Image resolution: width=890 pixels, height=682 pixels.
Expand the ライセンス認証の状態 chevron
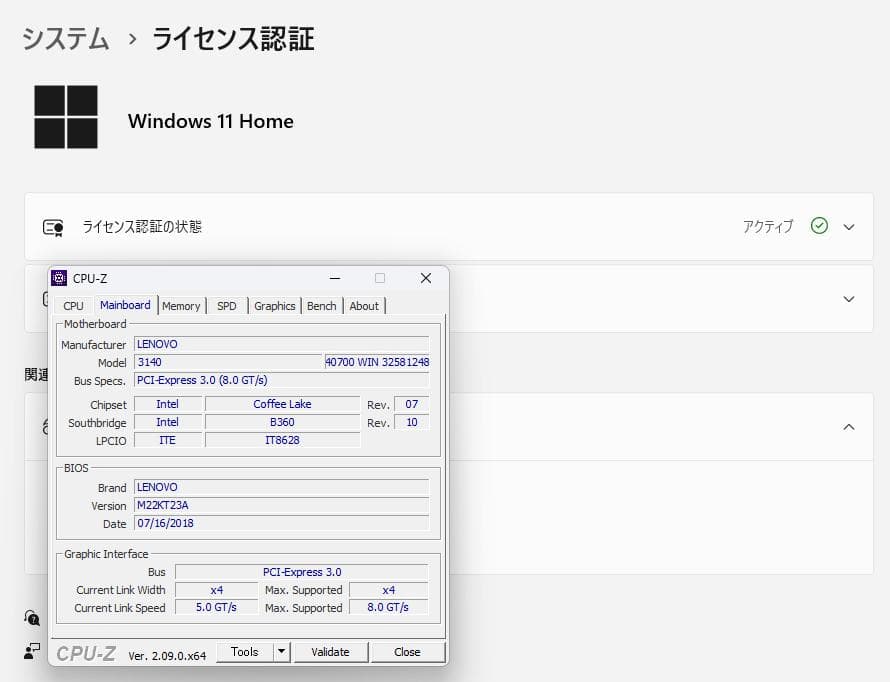point(848,226)
